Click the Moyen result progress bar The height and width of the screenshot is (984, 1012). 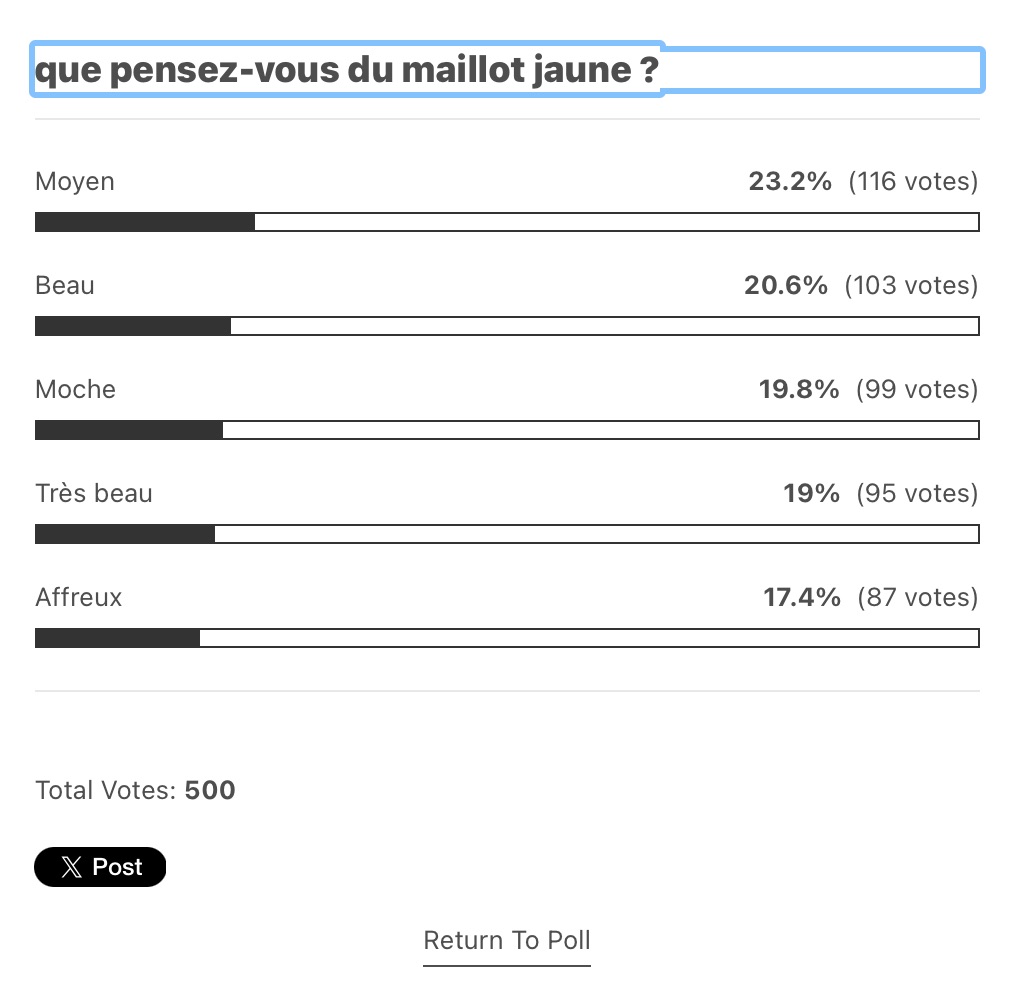click(x=507, y=222)
